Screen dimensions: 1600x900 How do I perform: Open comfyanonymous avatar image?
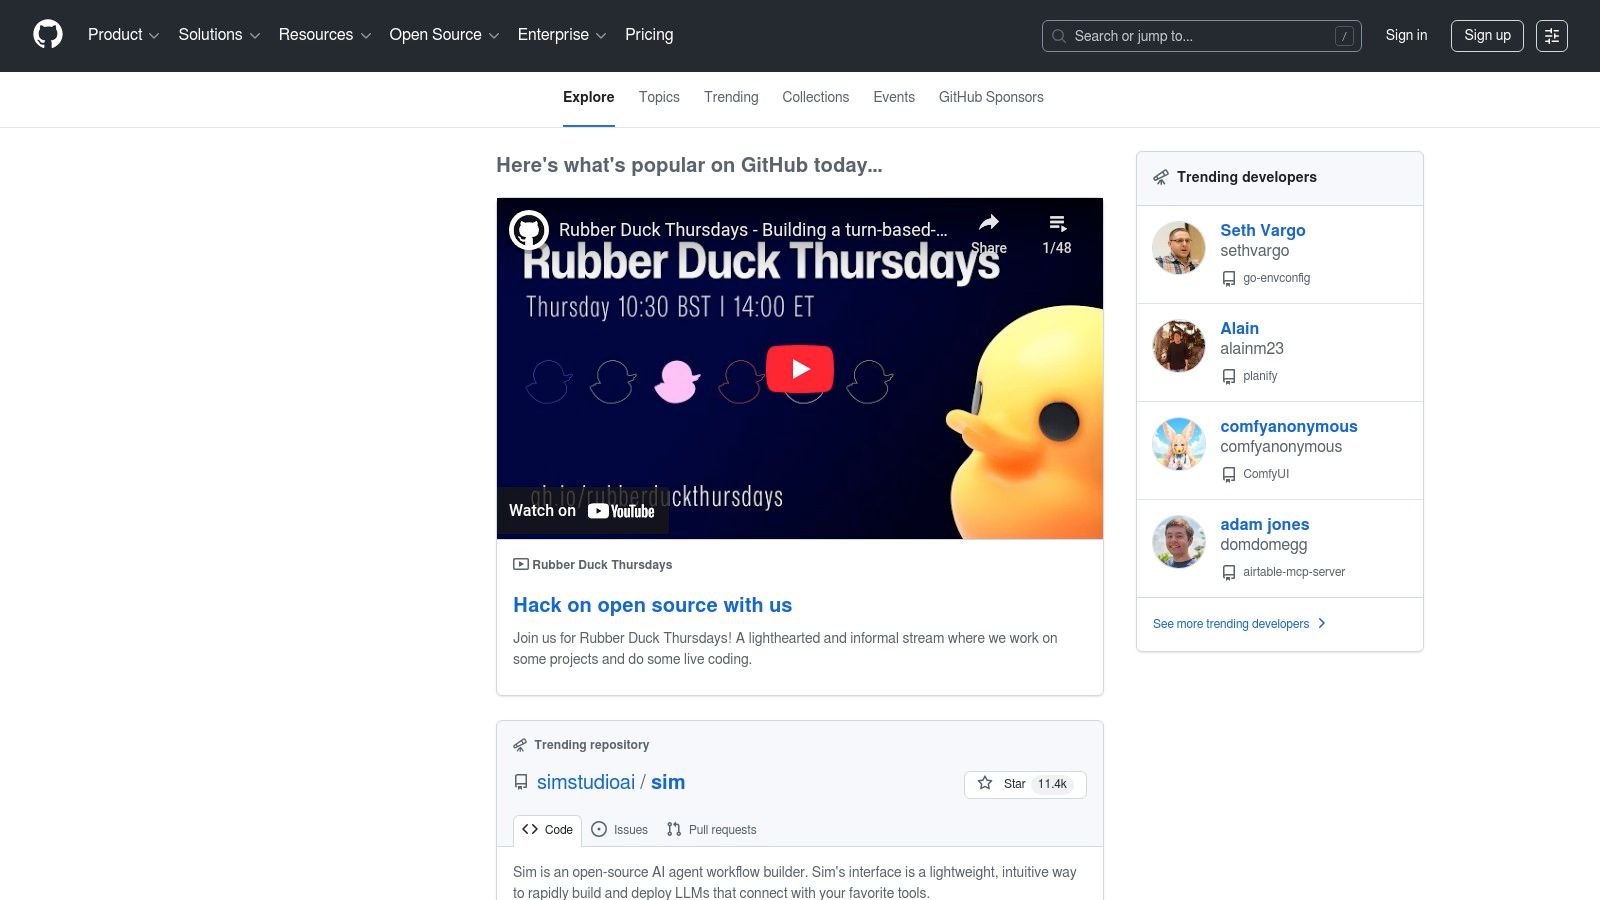(1179, 444)
